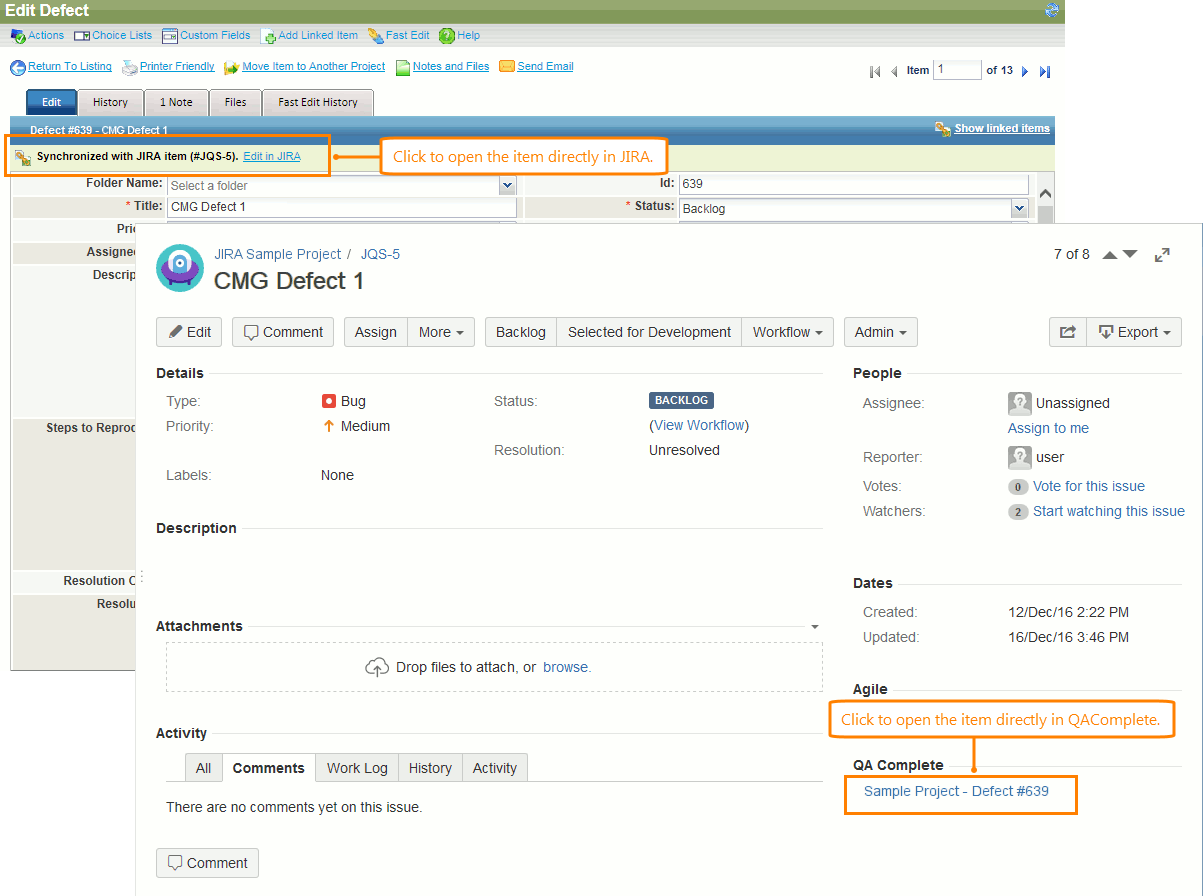Click the Add Linked Item icon

(268, 36)
